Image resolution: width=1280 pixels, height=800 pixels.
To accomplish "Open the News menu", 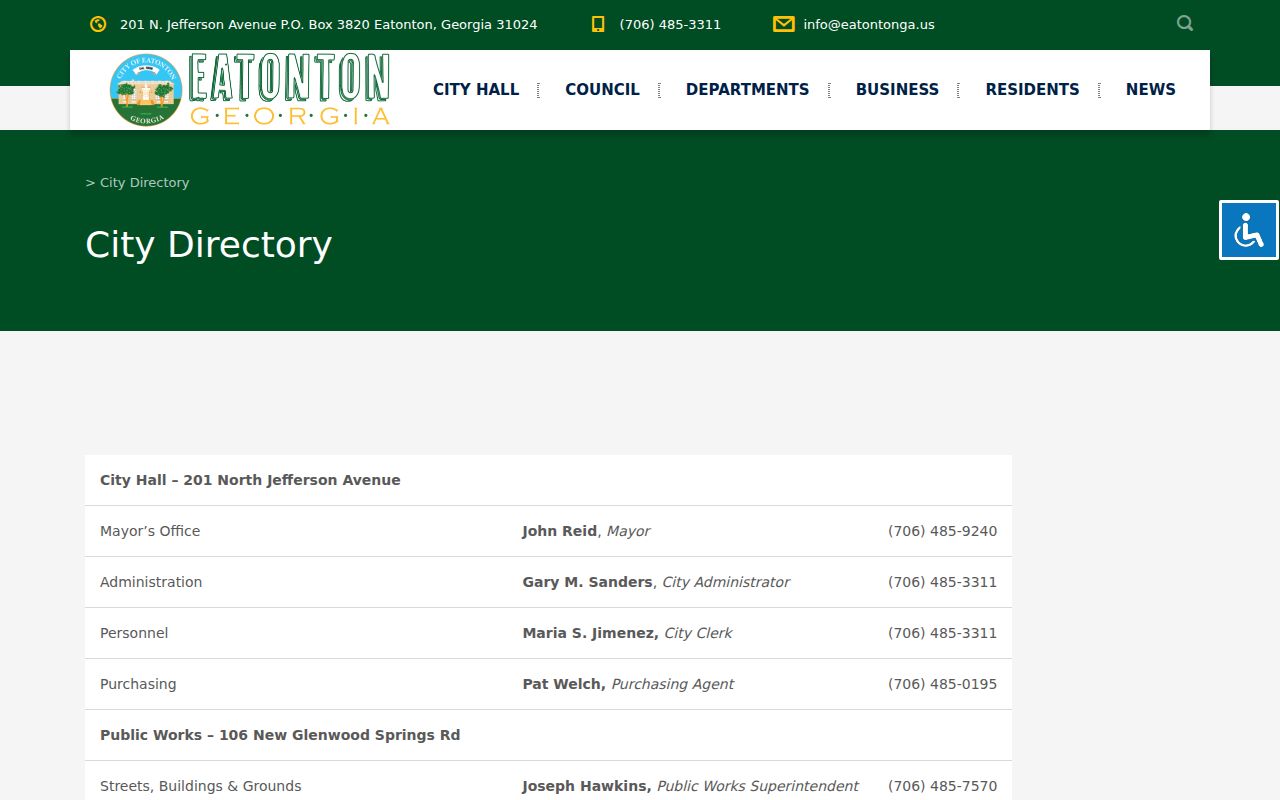I will click(x=1151, y=89).
